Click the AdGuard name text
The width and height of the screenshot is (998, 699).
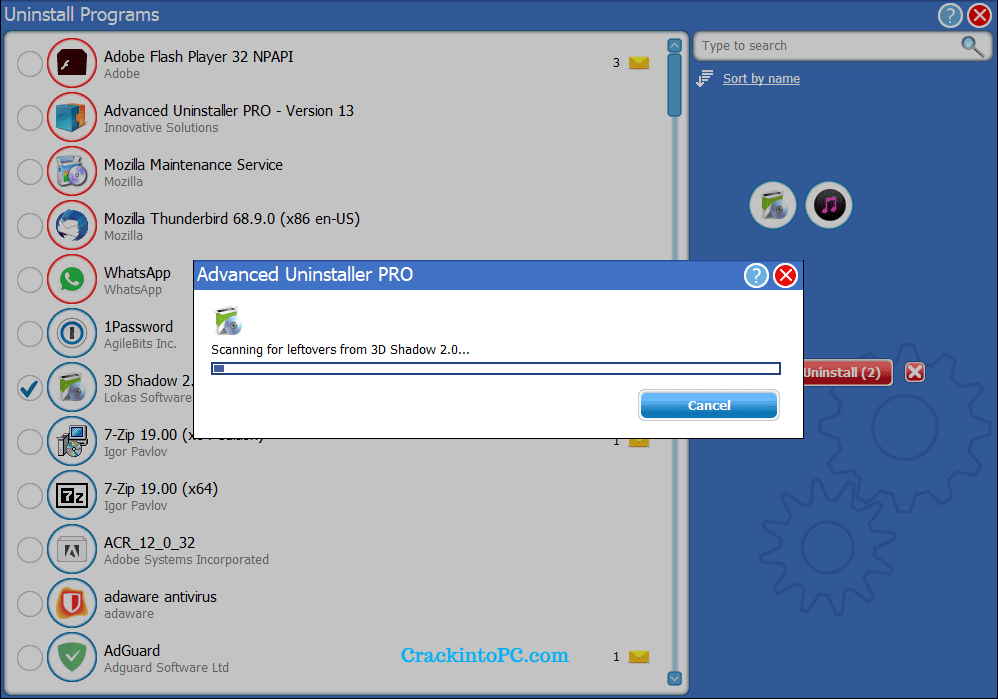(x=132, y=651)
